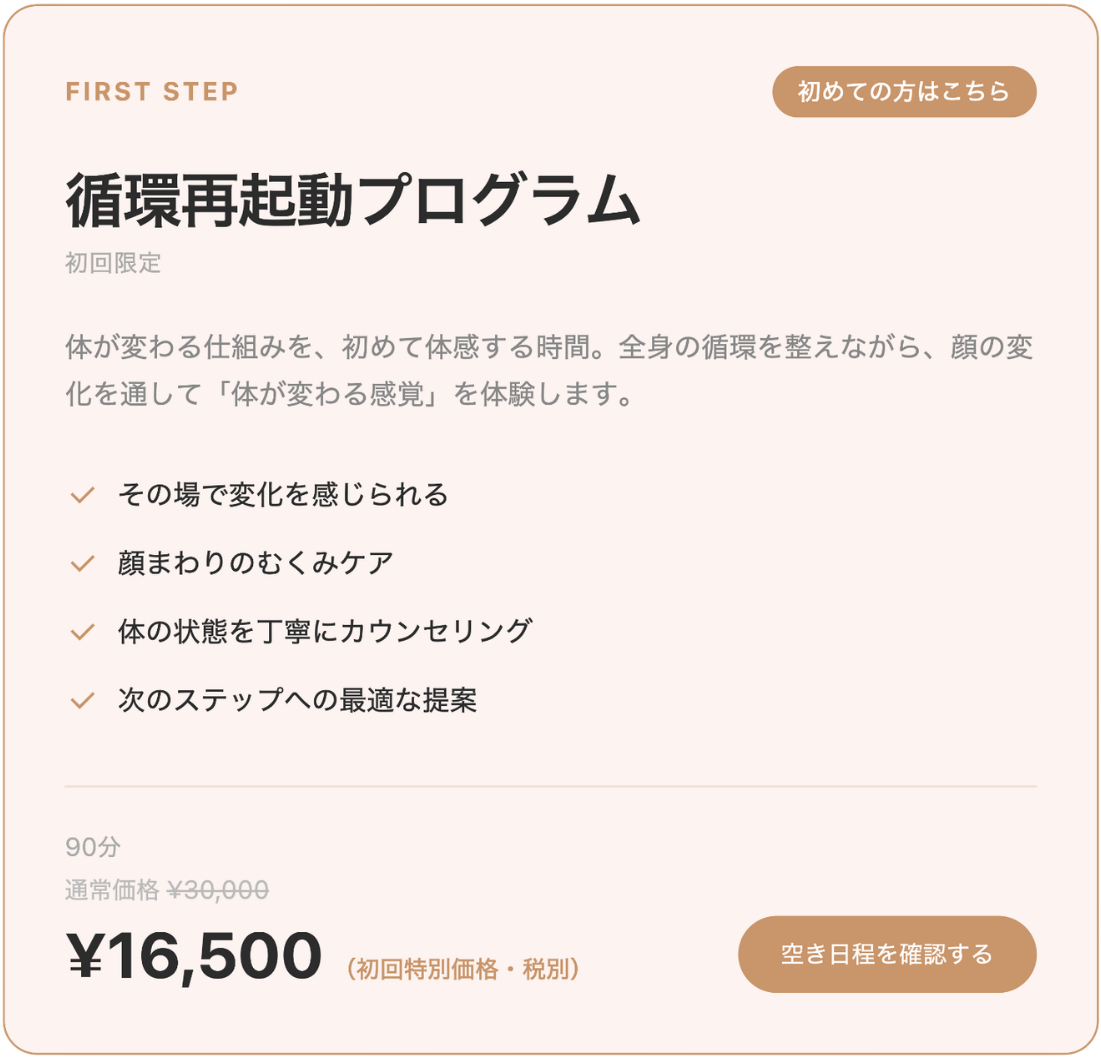Click the 次のステップへの最適な提案 feature text
The image size is (1101, 1059).
click(x=297, y=701)
